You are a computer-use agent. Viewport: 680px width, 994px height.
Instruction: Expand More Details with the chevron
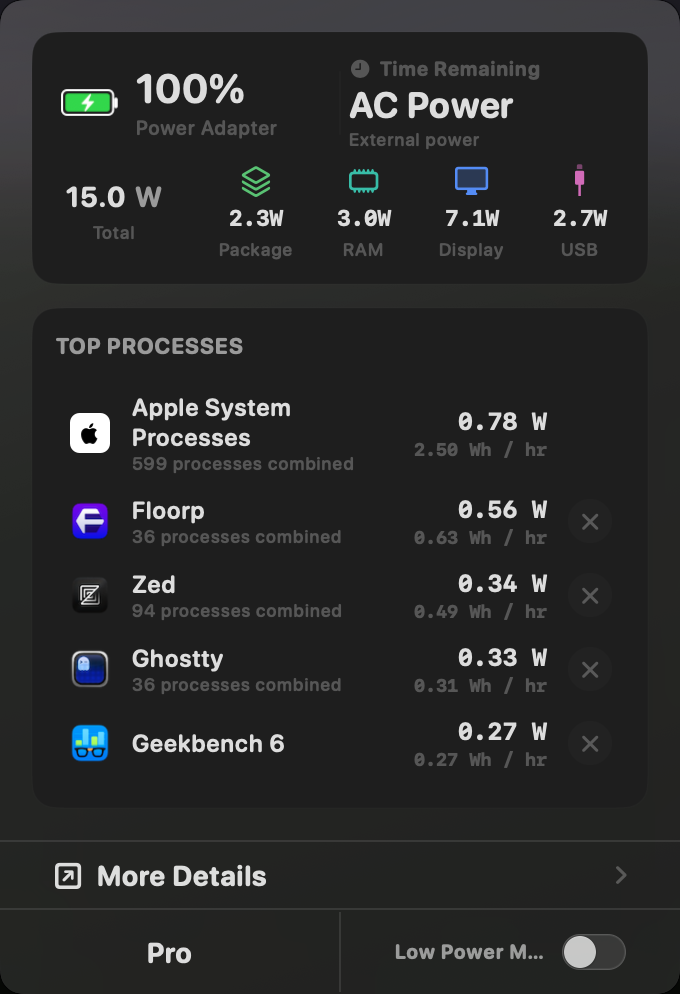coord(621,875)
